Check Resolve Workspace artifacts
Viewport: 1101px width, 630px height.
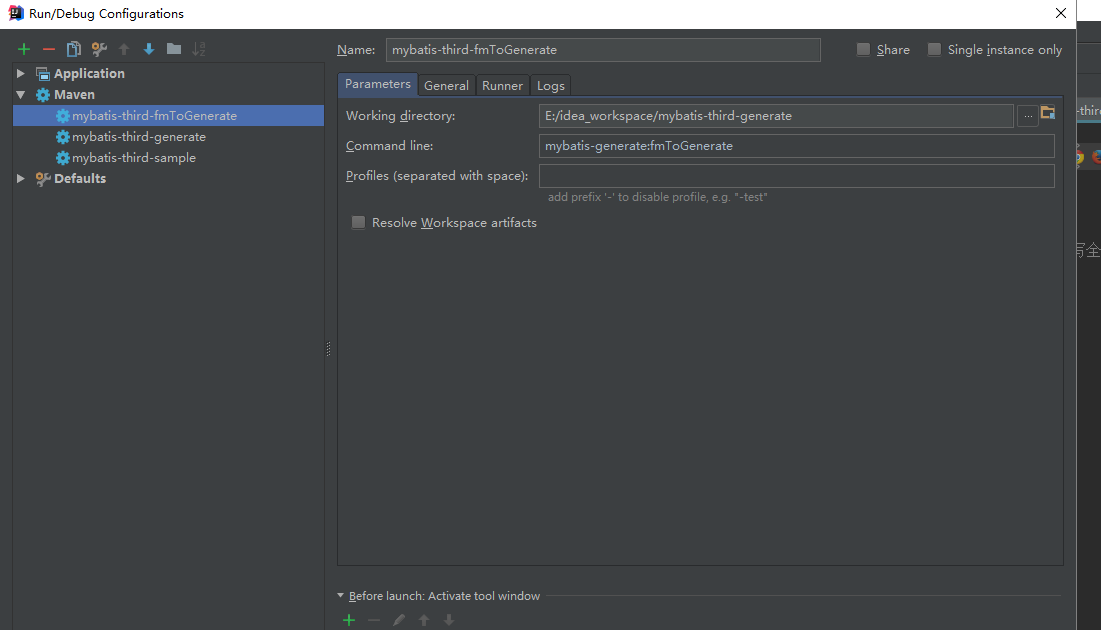358,223
